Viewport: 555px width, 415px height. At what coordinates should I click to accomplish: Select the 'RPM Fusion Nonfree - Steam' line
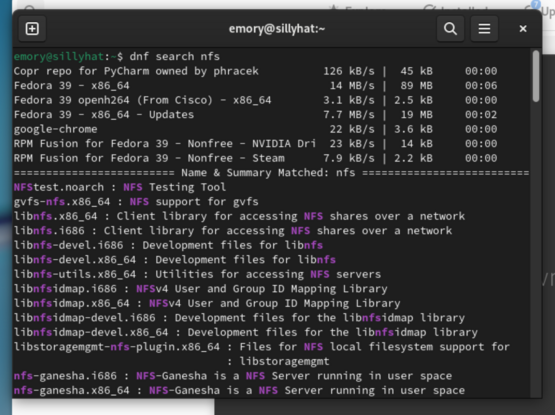255,158
